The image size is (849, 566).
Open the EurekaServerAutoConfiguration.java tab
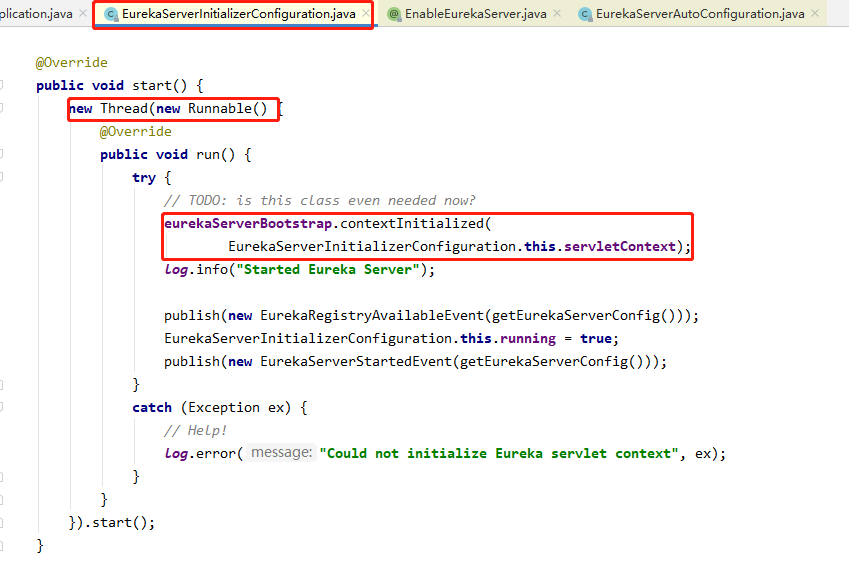click(700, 14)
